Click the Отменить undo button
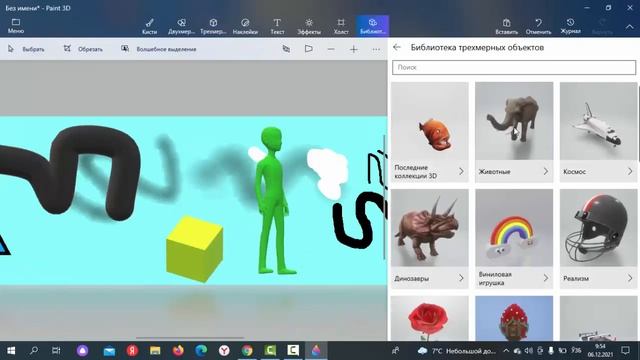640x360 pixels. point(538,26)
